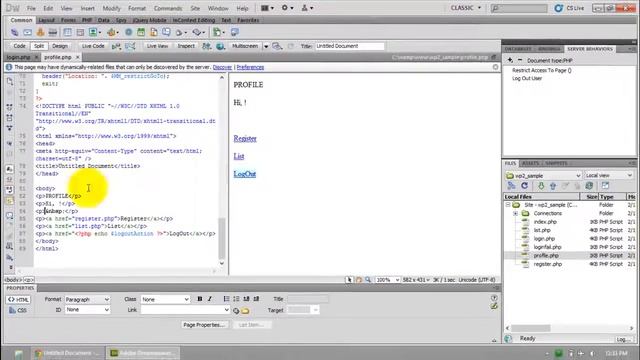This screenshot has width=640, height=360.
Task: Click the Media insert icon
Action: (x=112, y=32)
